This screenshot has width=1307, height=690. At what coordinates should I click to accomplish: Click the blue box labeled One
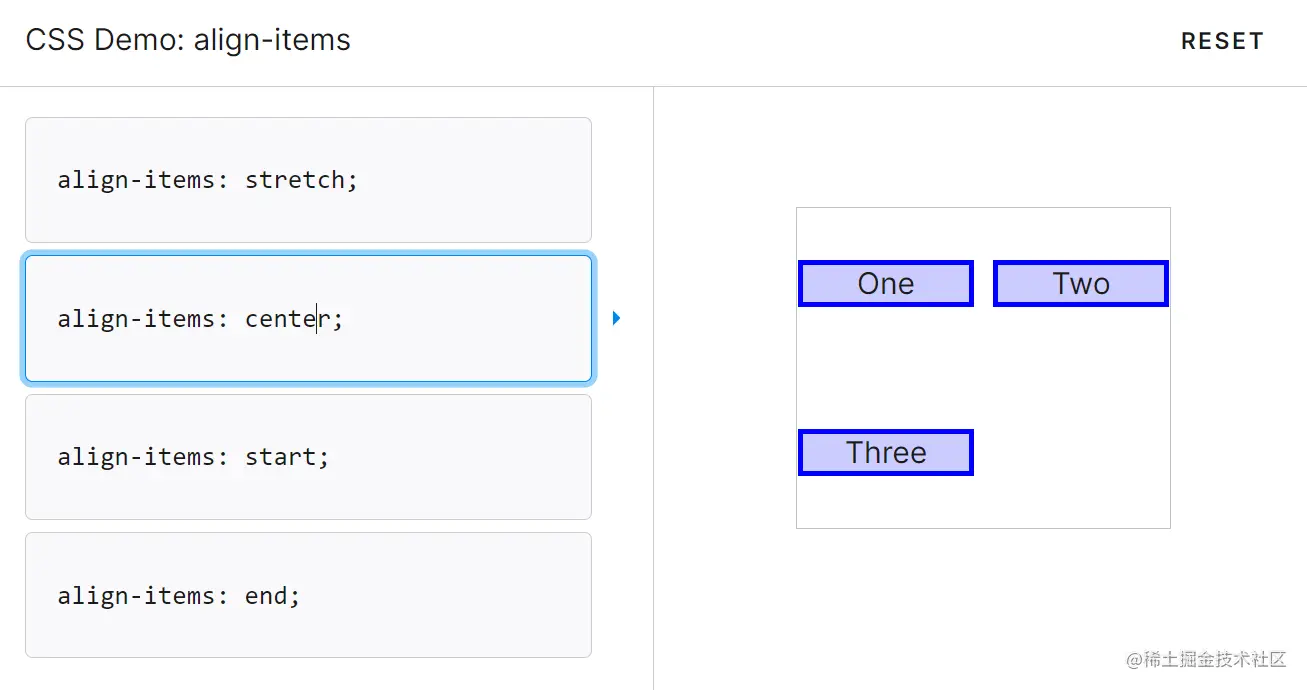click(x=886, y=283)
